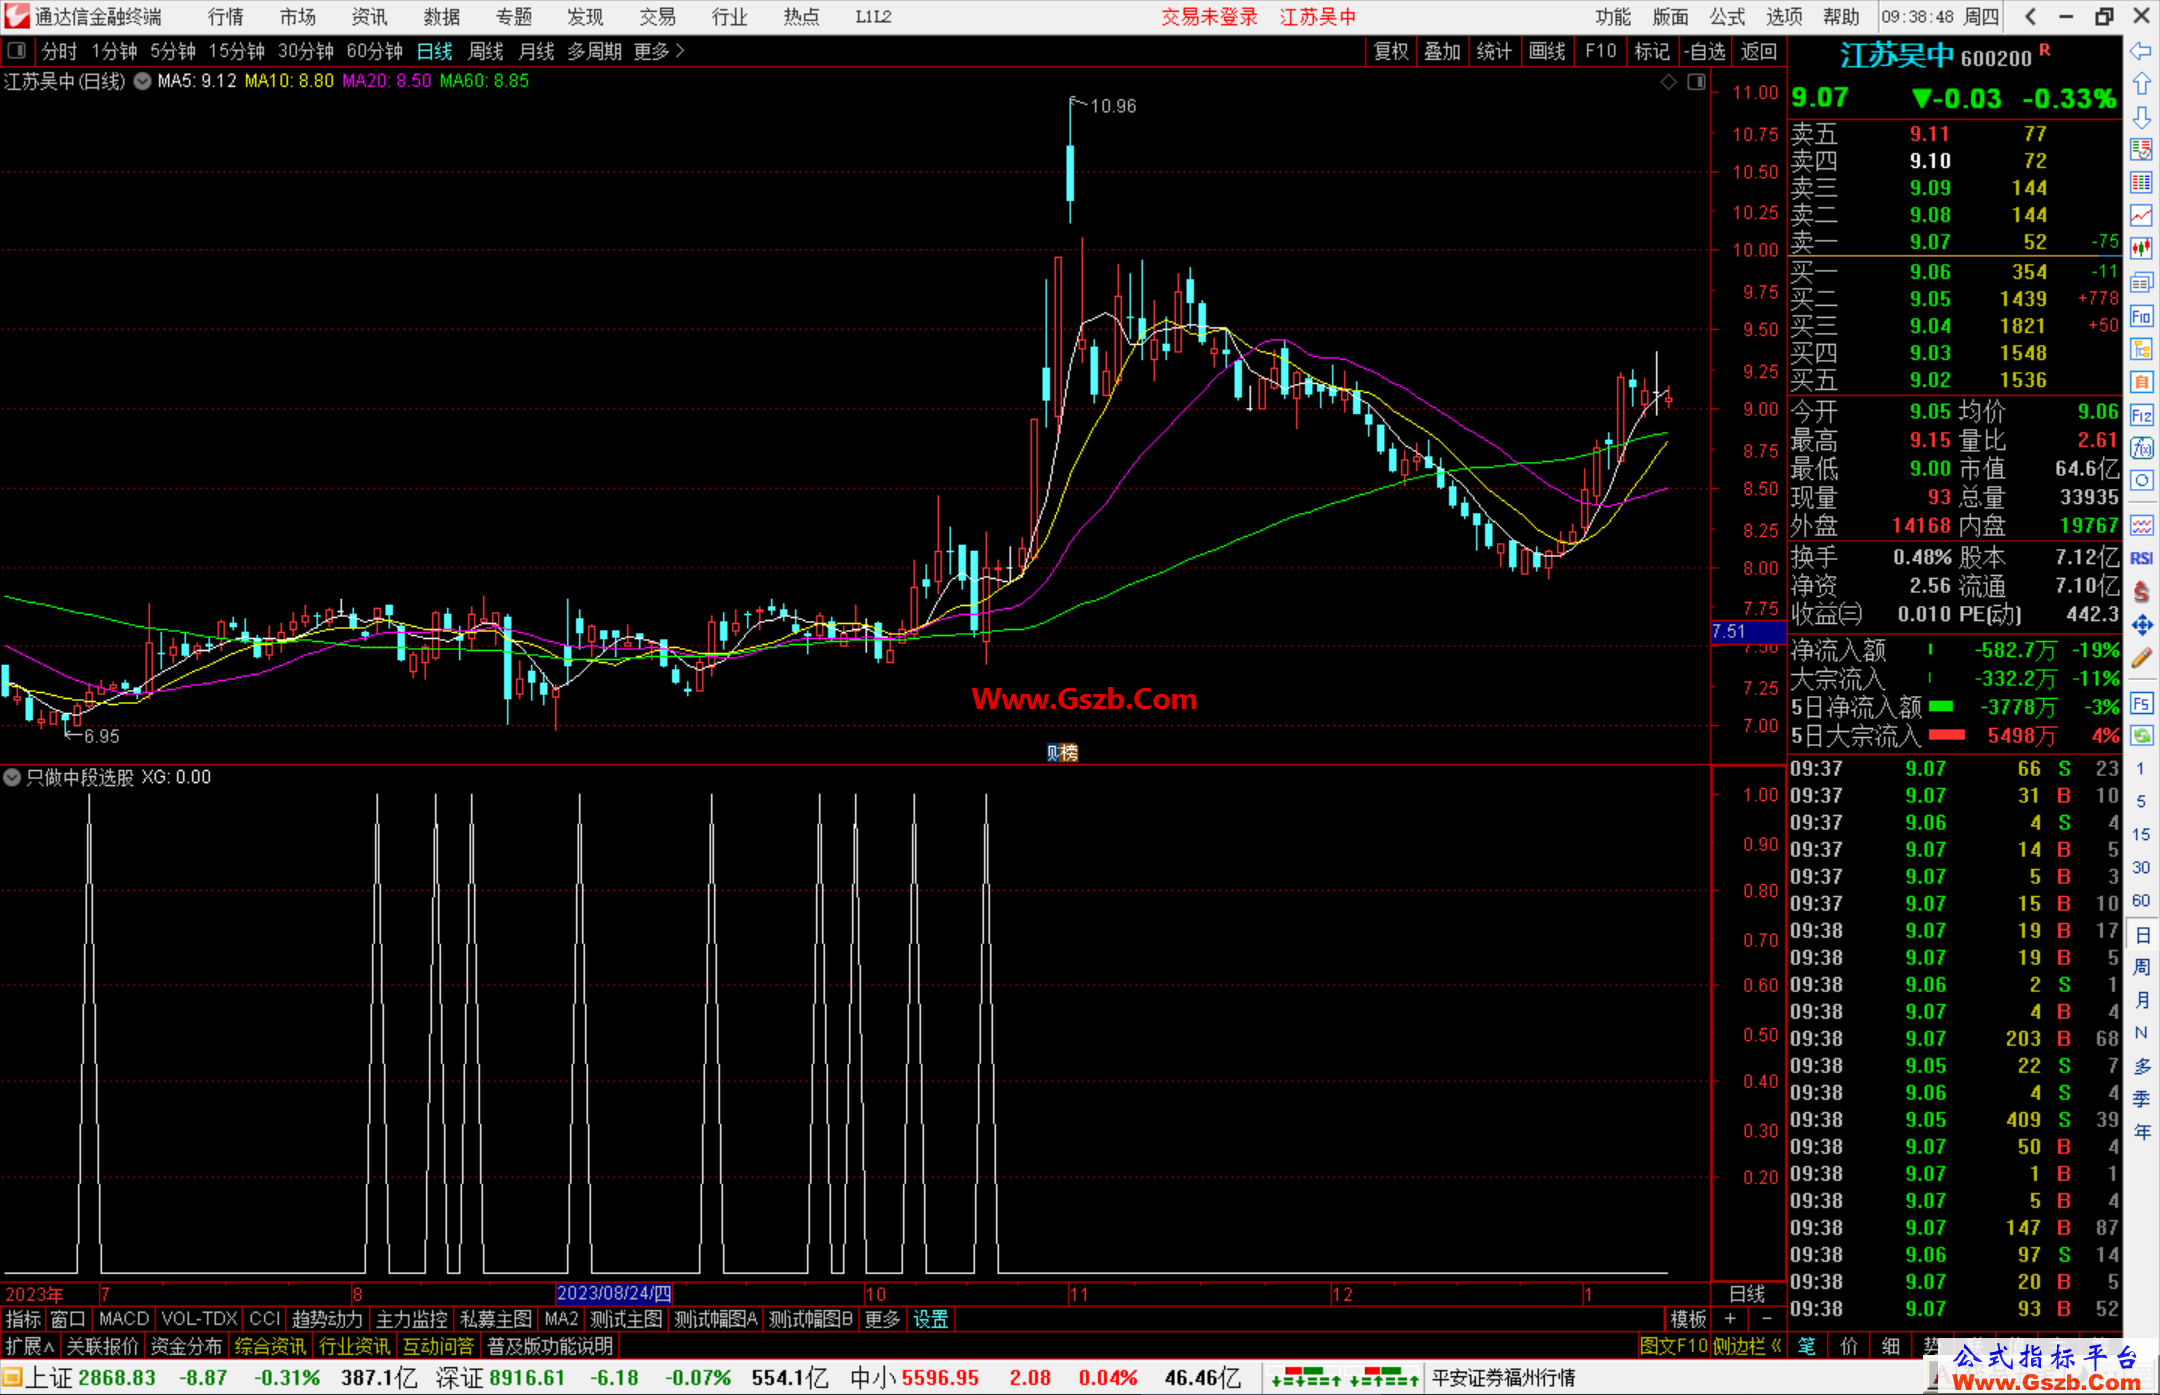Screen dimensions: 2160x1395
Task: Select the MACD indicator tab
Action: [124, 1319]
